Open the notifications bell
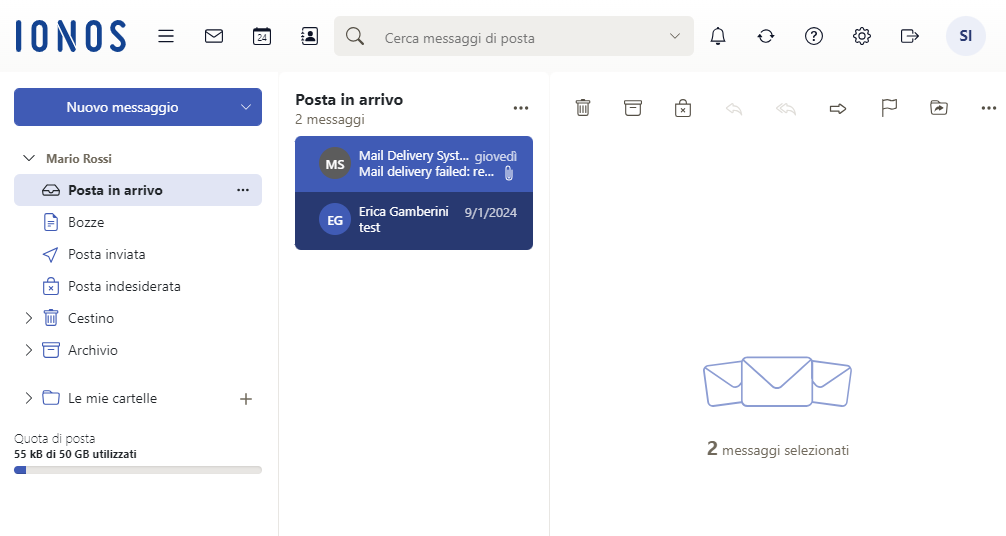Screen dimensions: 1006x536 pos(718,36)
